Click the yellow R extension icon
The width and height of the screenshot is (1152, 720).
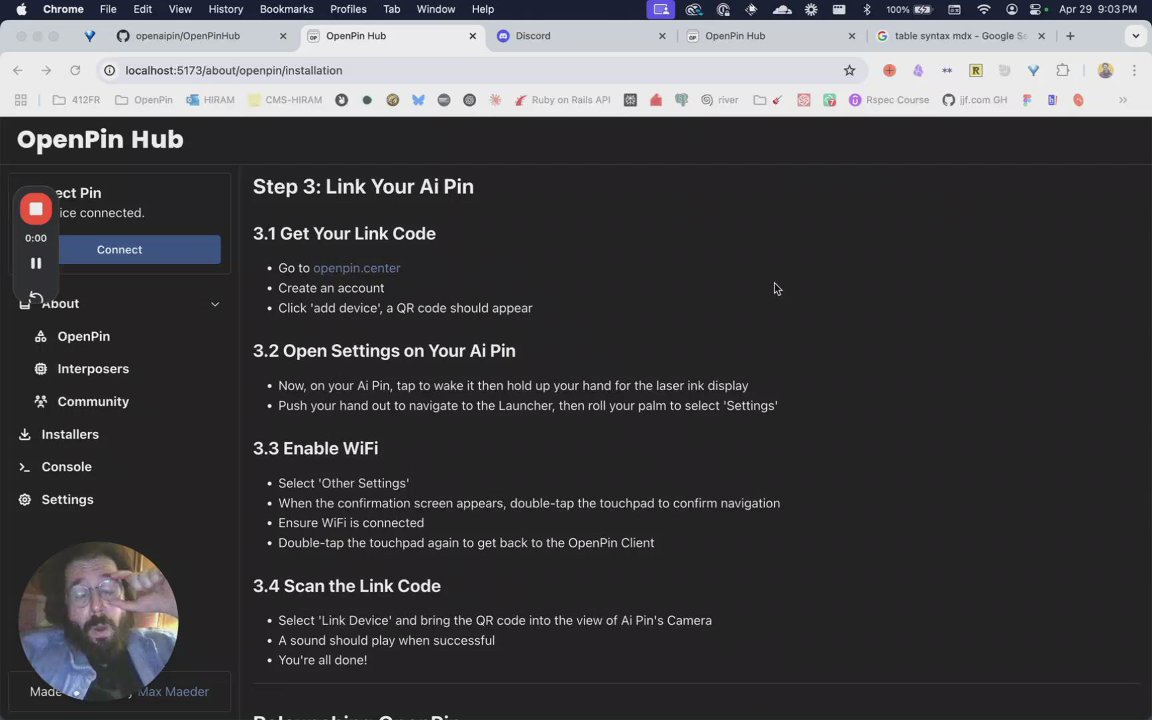pos(976,71)
